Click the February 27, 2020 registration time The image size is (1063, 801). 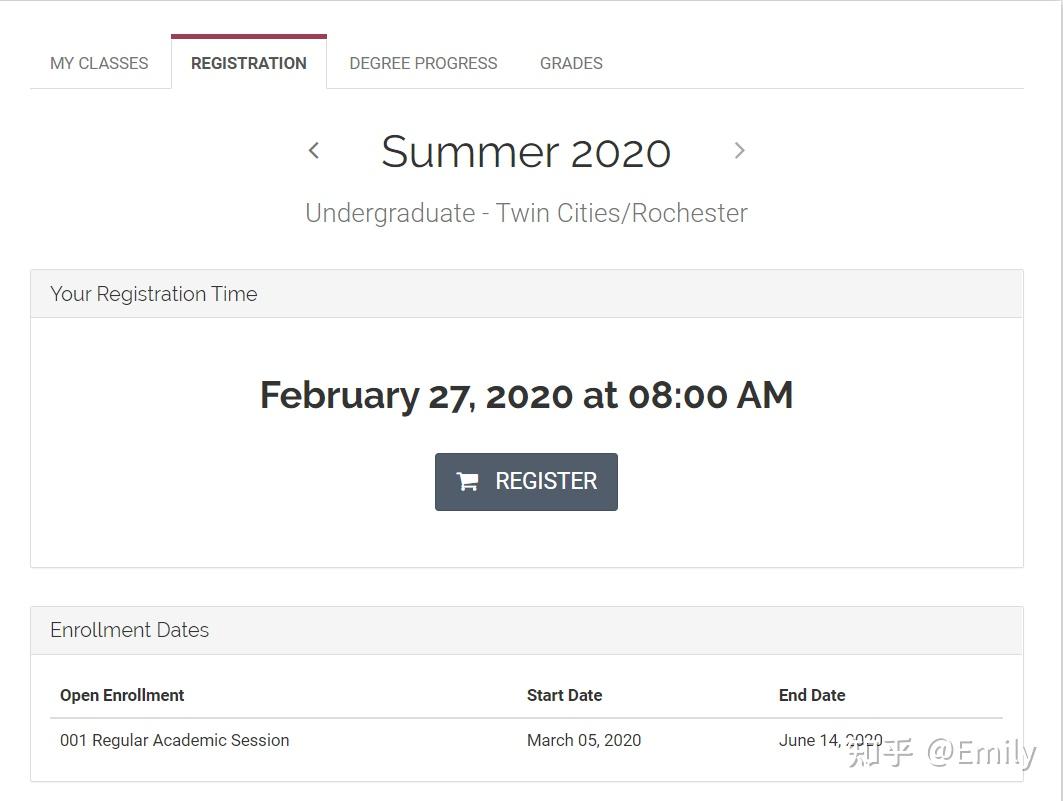point(526,395)
